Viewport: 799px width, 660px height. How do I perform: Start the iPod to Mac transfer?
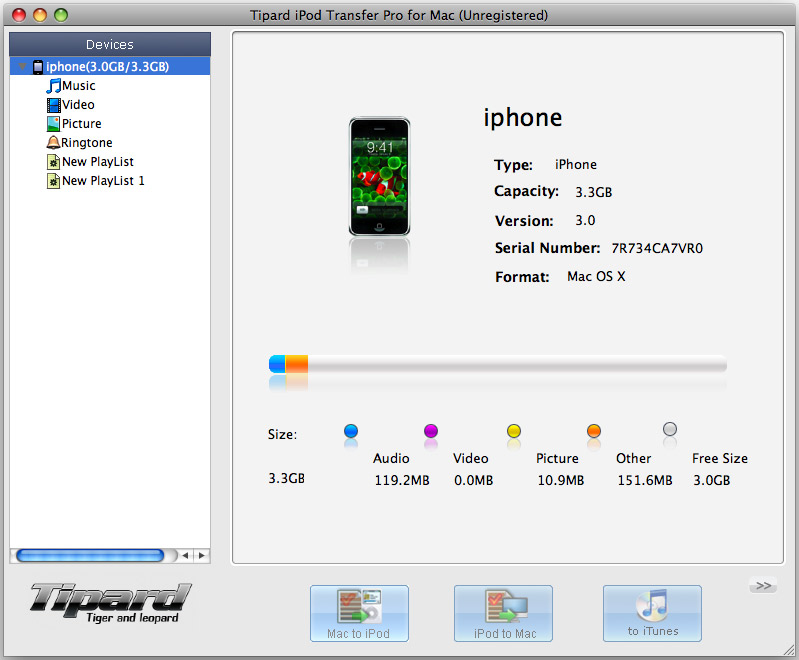(503, 613)
